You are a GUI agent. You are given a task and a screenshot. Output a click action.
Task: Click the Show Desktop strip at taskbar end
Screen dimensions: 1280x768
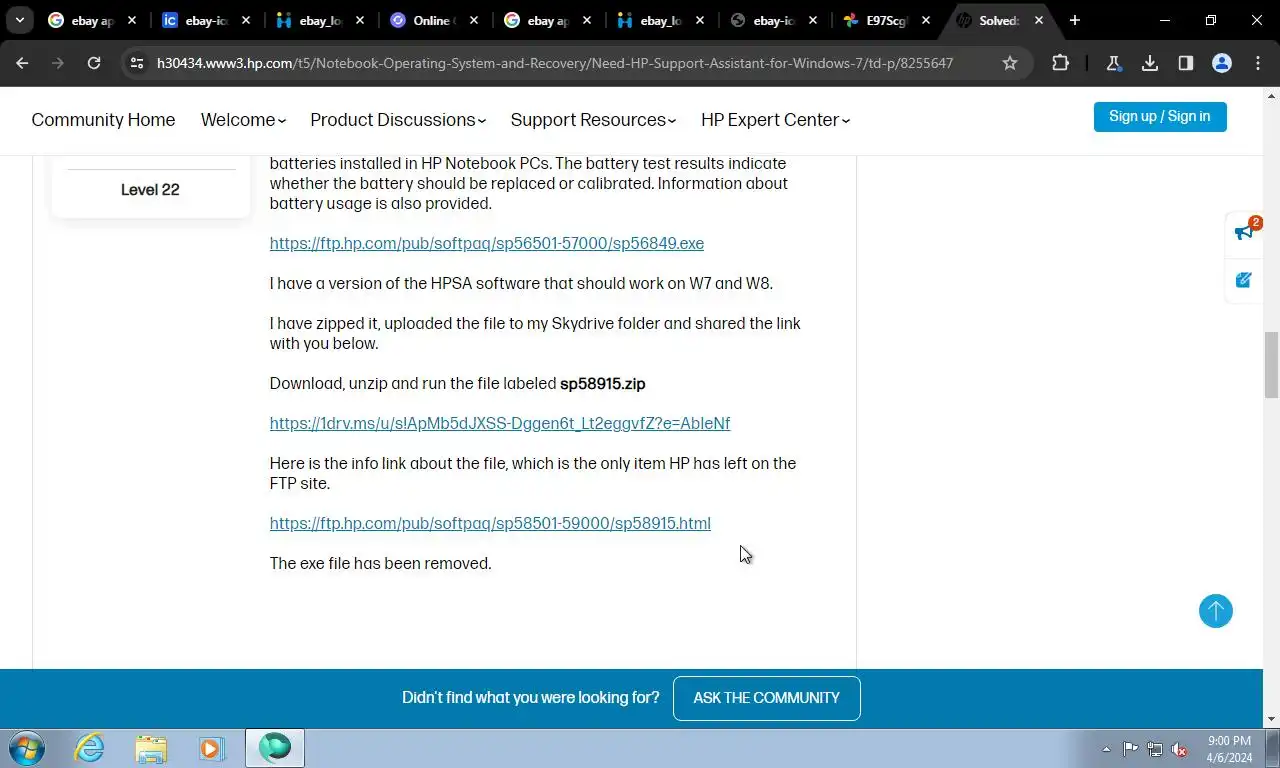click(x=1273, y=748)
